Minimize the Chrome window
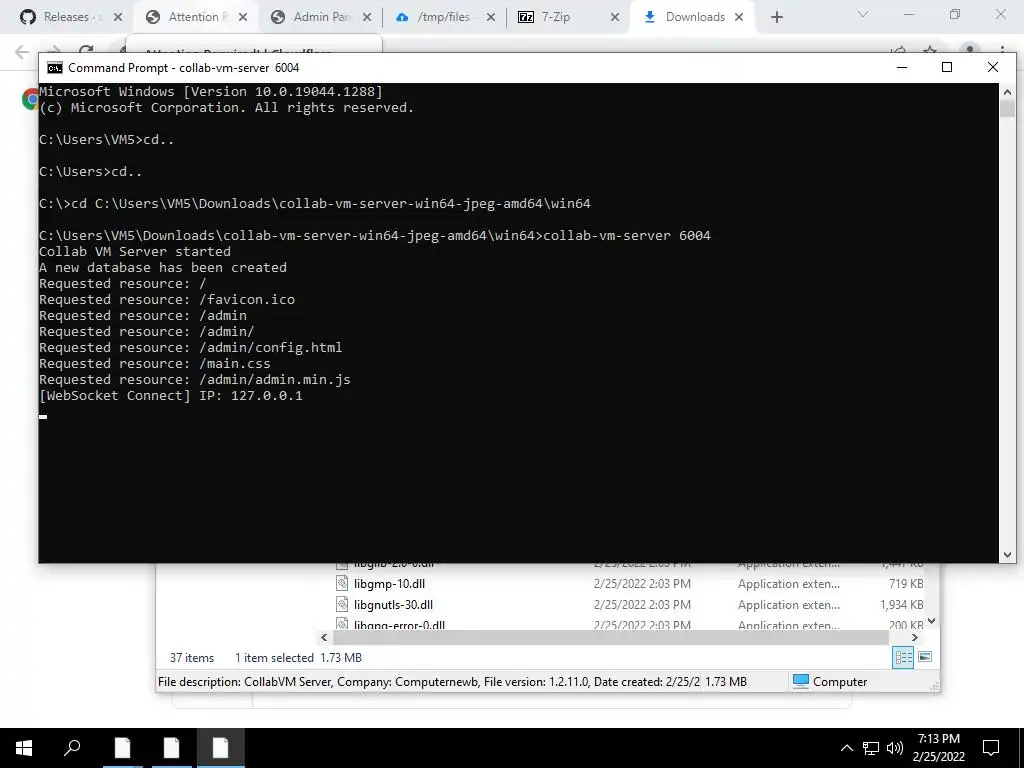The height and width of the screenshot is (768, 1024). tap(909, 14)
